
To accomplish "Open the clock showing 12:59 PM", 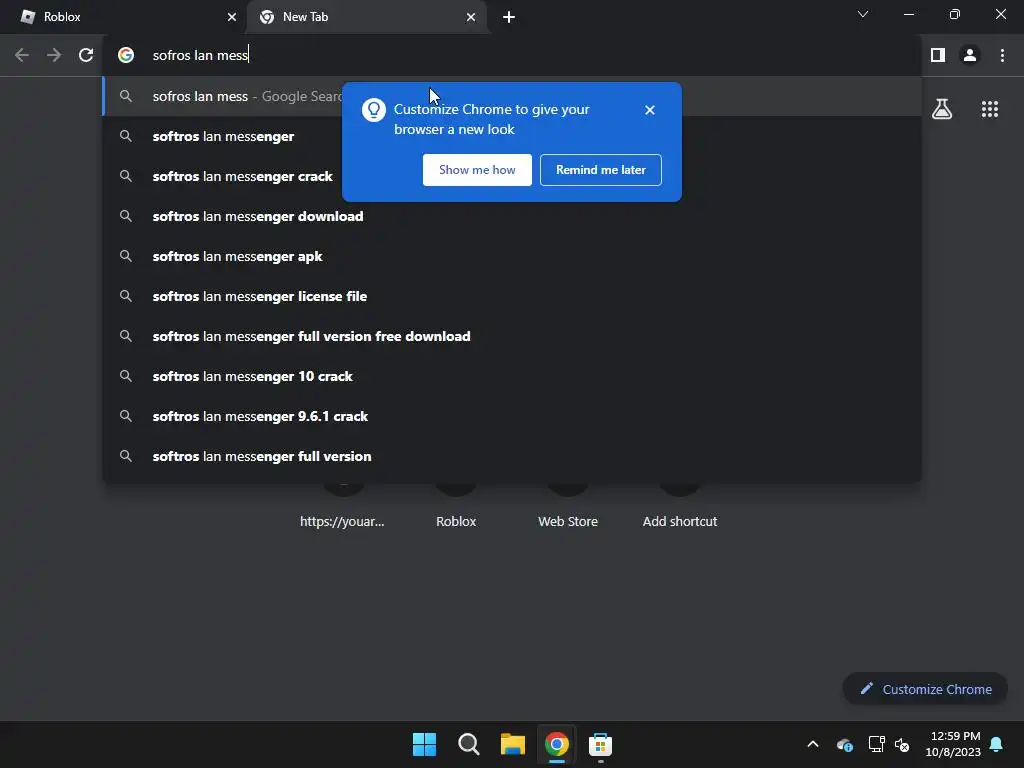I will point(953,744).
